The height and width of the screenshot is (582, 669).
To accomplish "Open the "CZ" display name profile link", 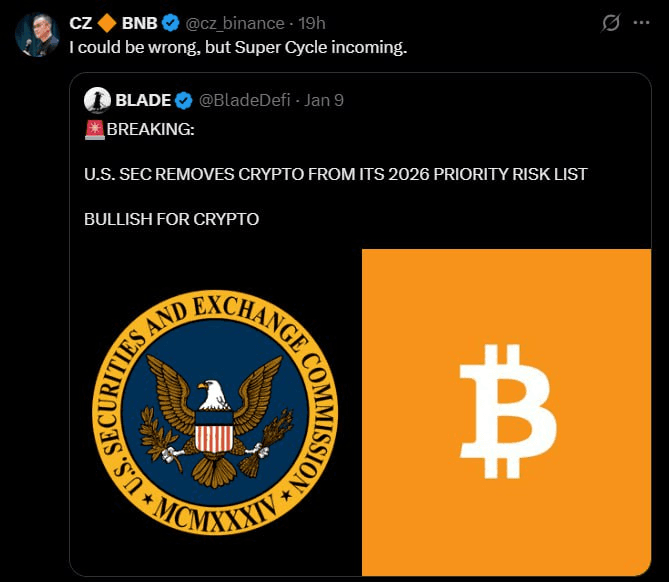I will (81, 23).
